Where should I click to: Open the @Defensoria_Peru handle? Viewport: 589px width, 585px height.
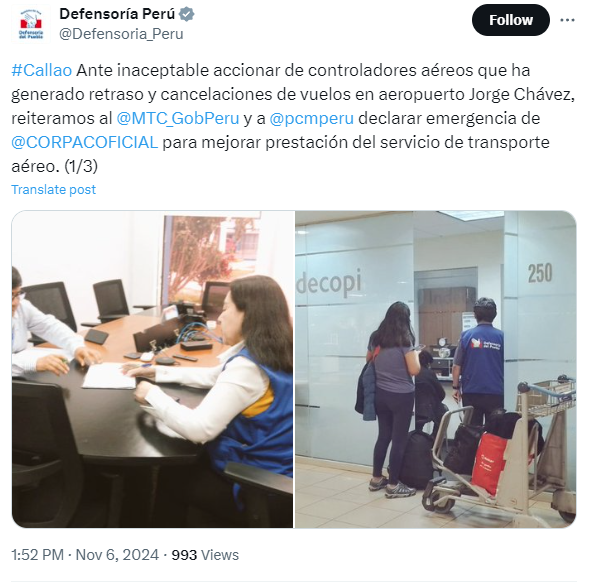[121, 34]
